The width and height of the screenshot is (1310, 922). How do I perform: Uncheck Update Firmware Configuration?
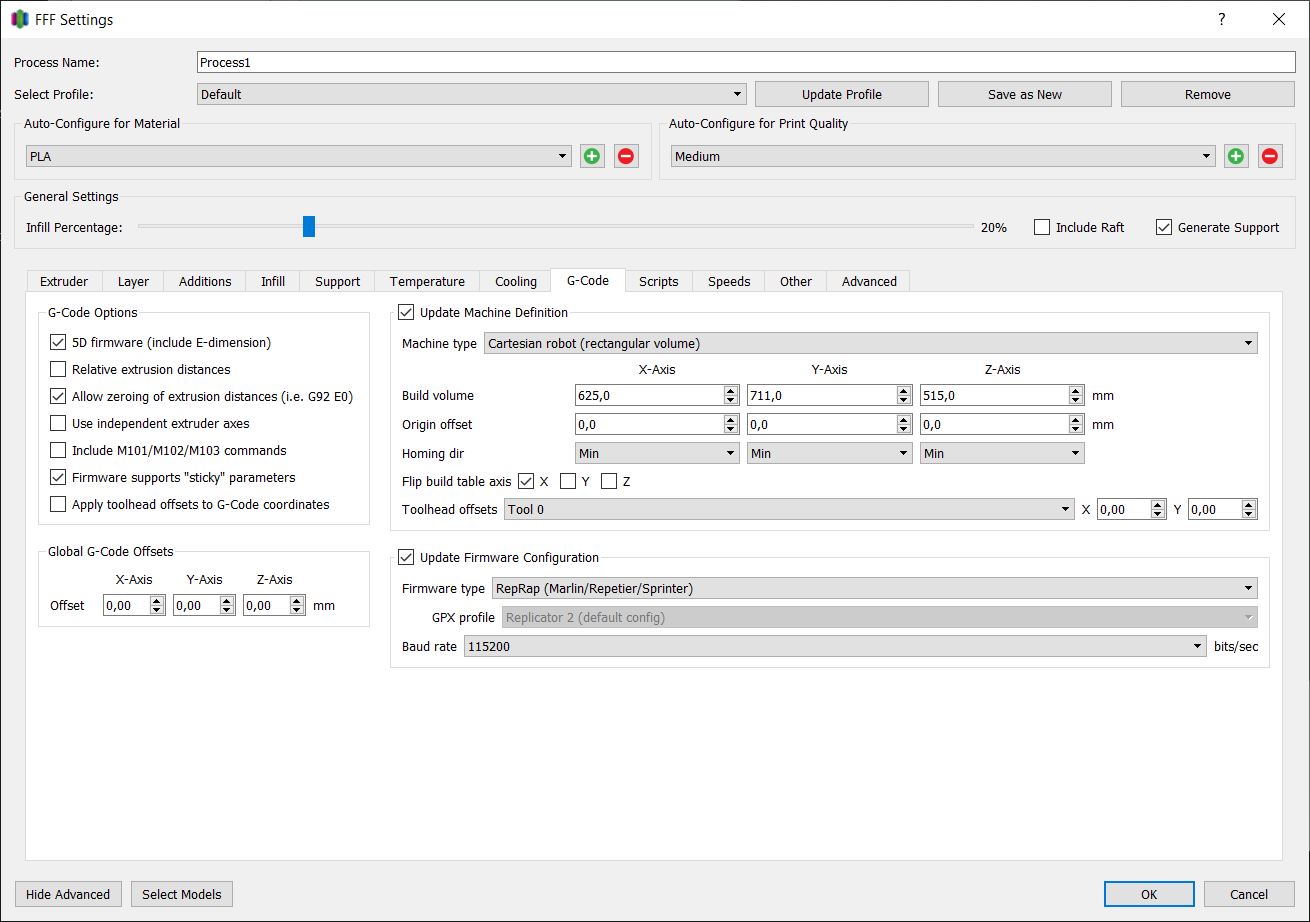[406, 557]
